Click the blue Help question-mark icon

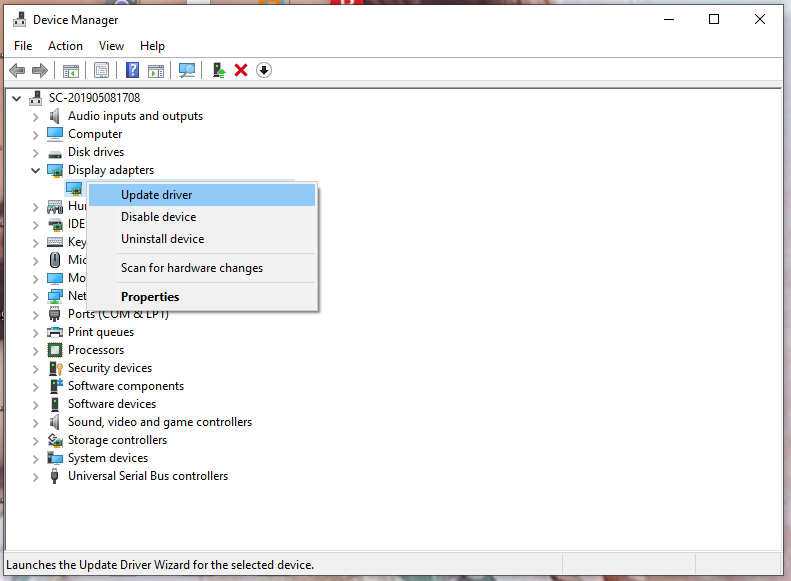(x=132, y=70)
